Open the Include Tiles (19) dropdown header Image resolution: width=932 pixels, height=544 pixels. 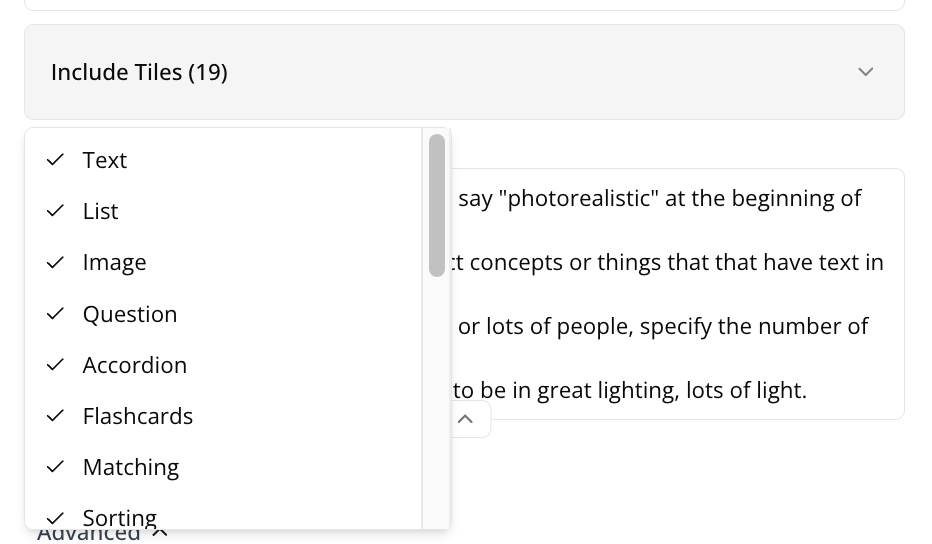pyautogui.click(x=464, y=72)
